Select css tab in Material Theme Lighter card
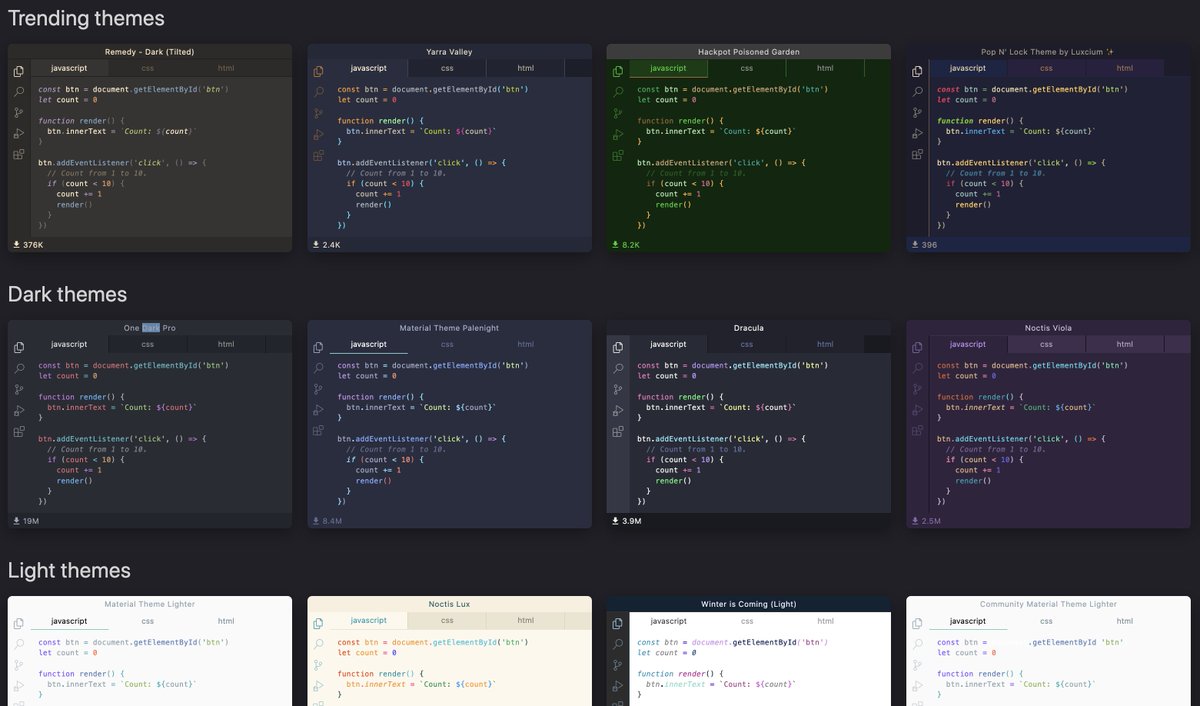Screen dimensions: 1200x706 [x=148, y=620]
